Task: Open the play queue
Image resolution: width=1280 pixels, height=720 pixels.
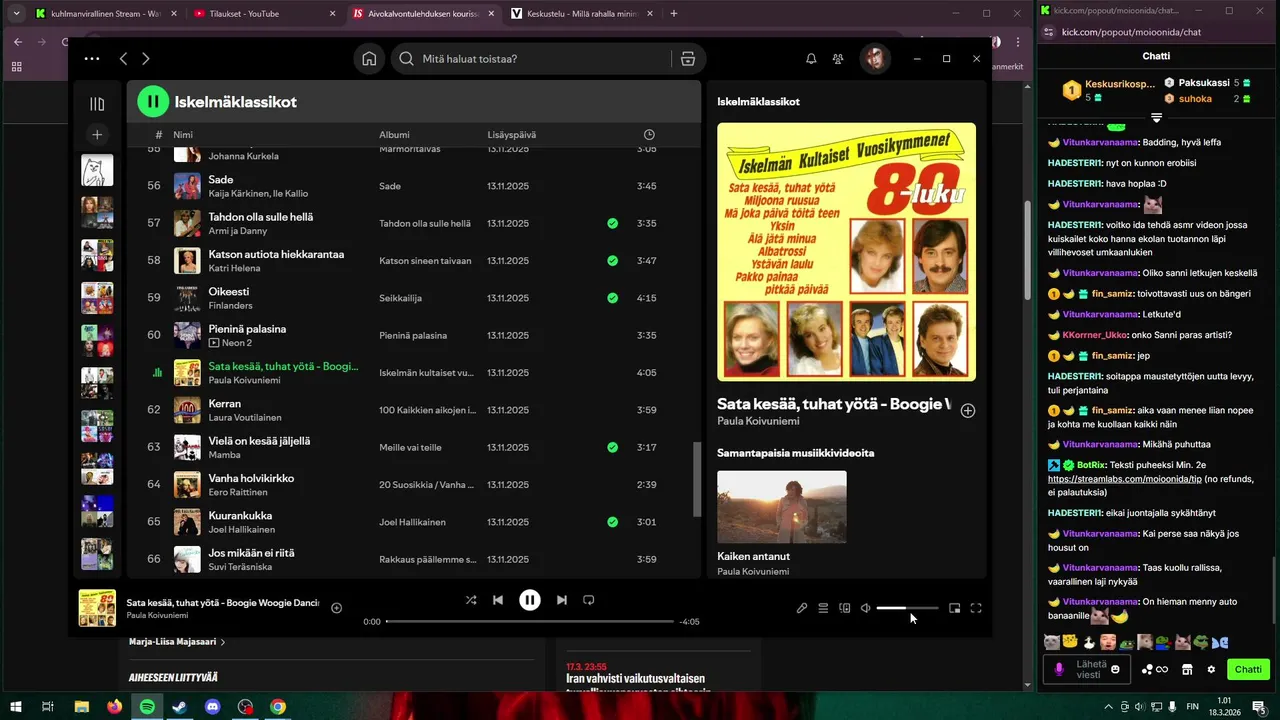Action: point(823,608)
